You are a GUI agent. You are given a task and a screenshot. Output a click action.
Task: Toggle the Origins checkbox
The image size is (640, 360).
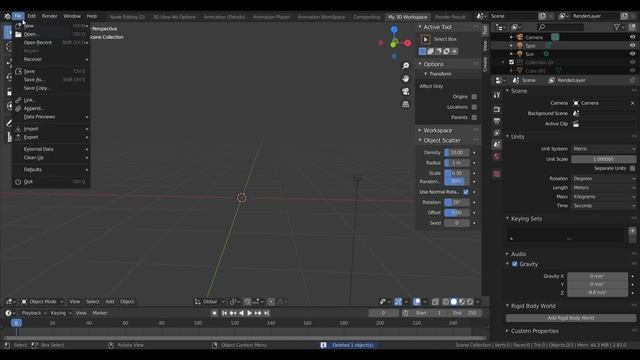point(474,97)
